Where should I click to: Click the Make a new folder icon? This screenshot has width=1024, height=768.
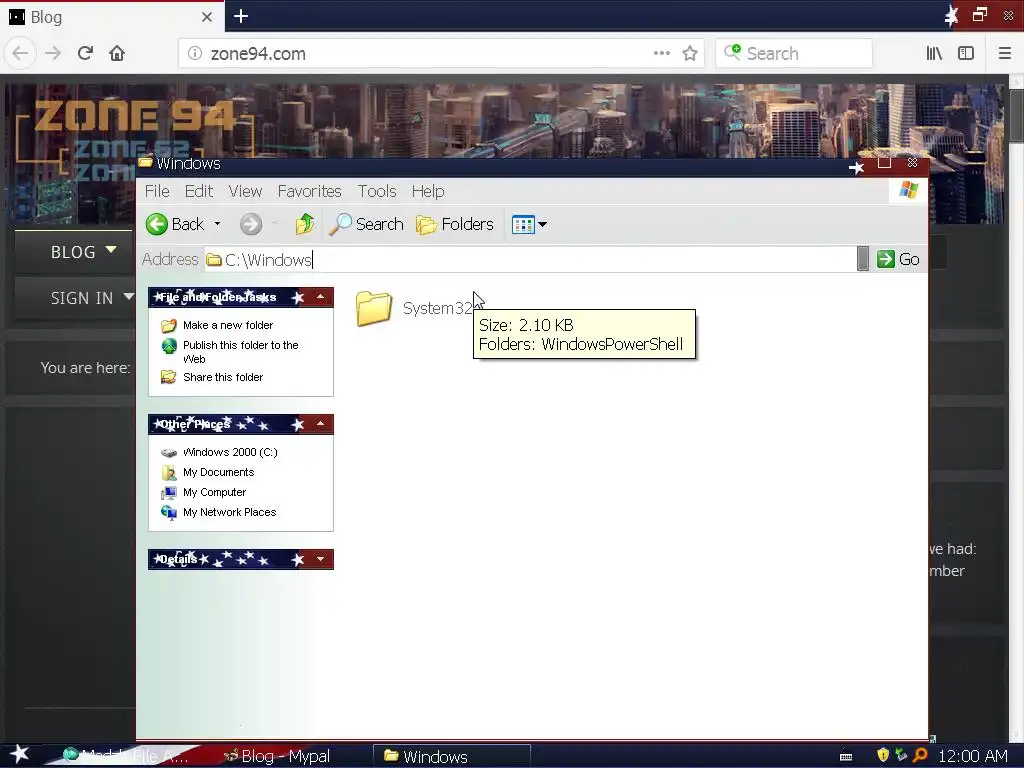[x=168, y=325]
